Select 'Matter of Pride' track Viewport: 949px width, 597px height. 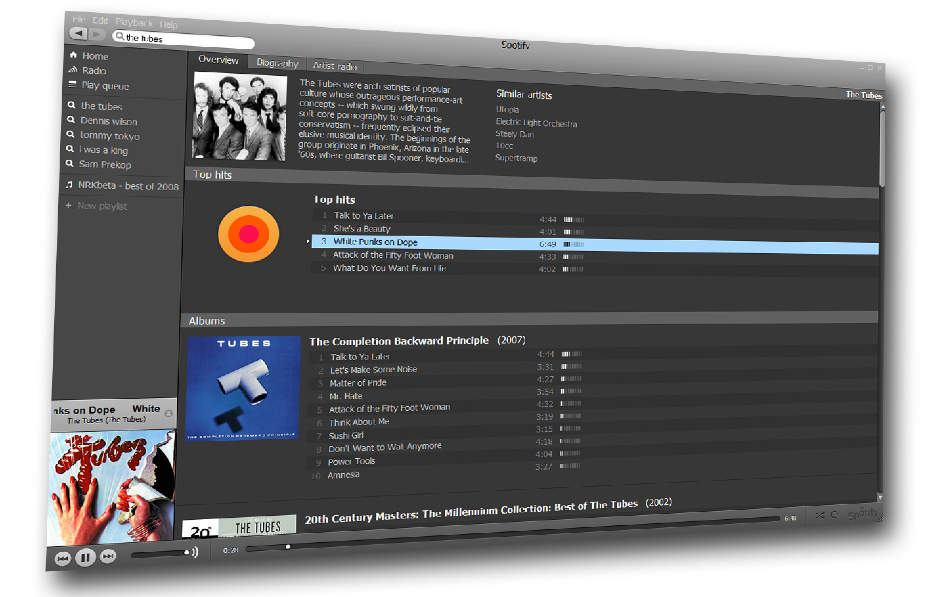click(x=358, y=383)
